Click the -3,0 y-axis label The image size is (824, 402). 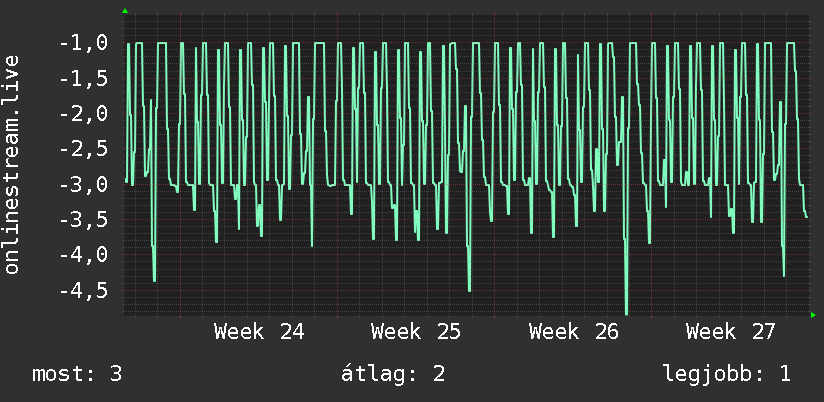coord(84,184)
